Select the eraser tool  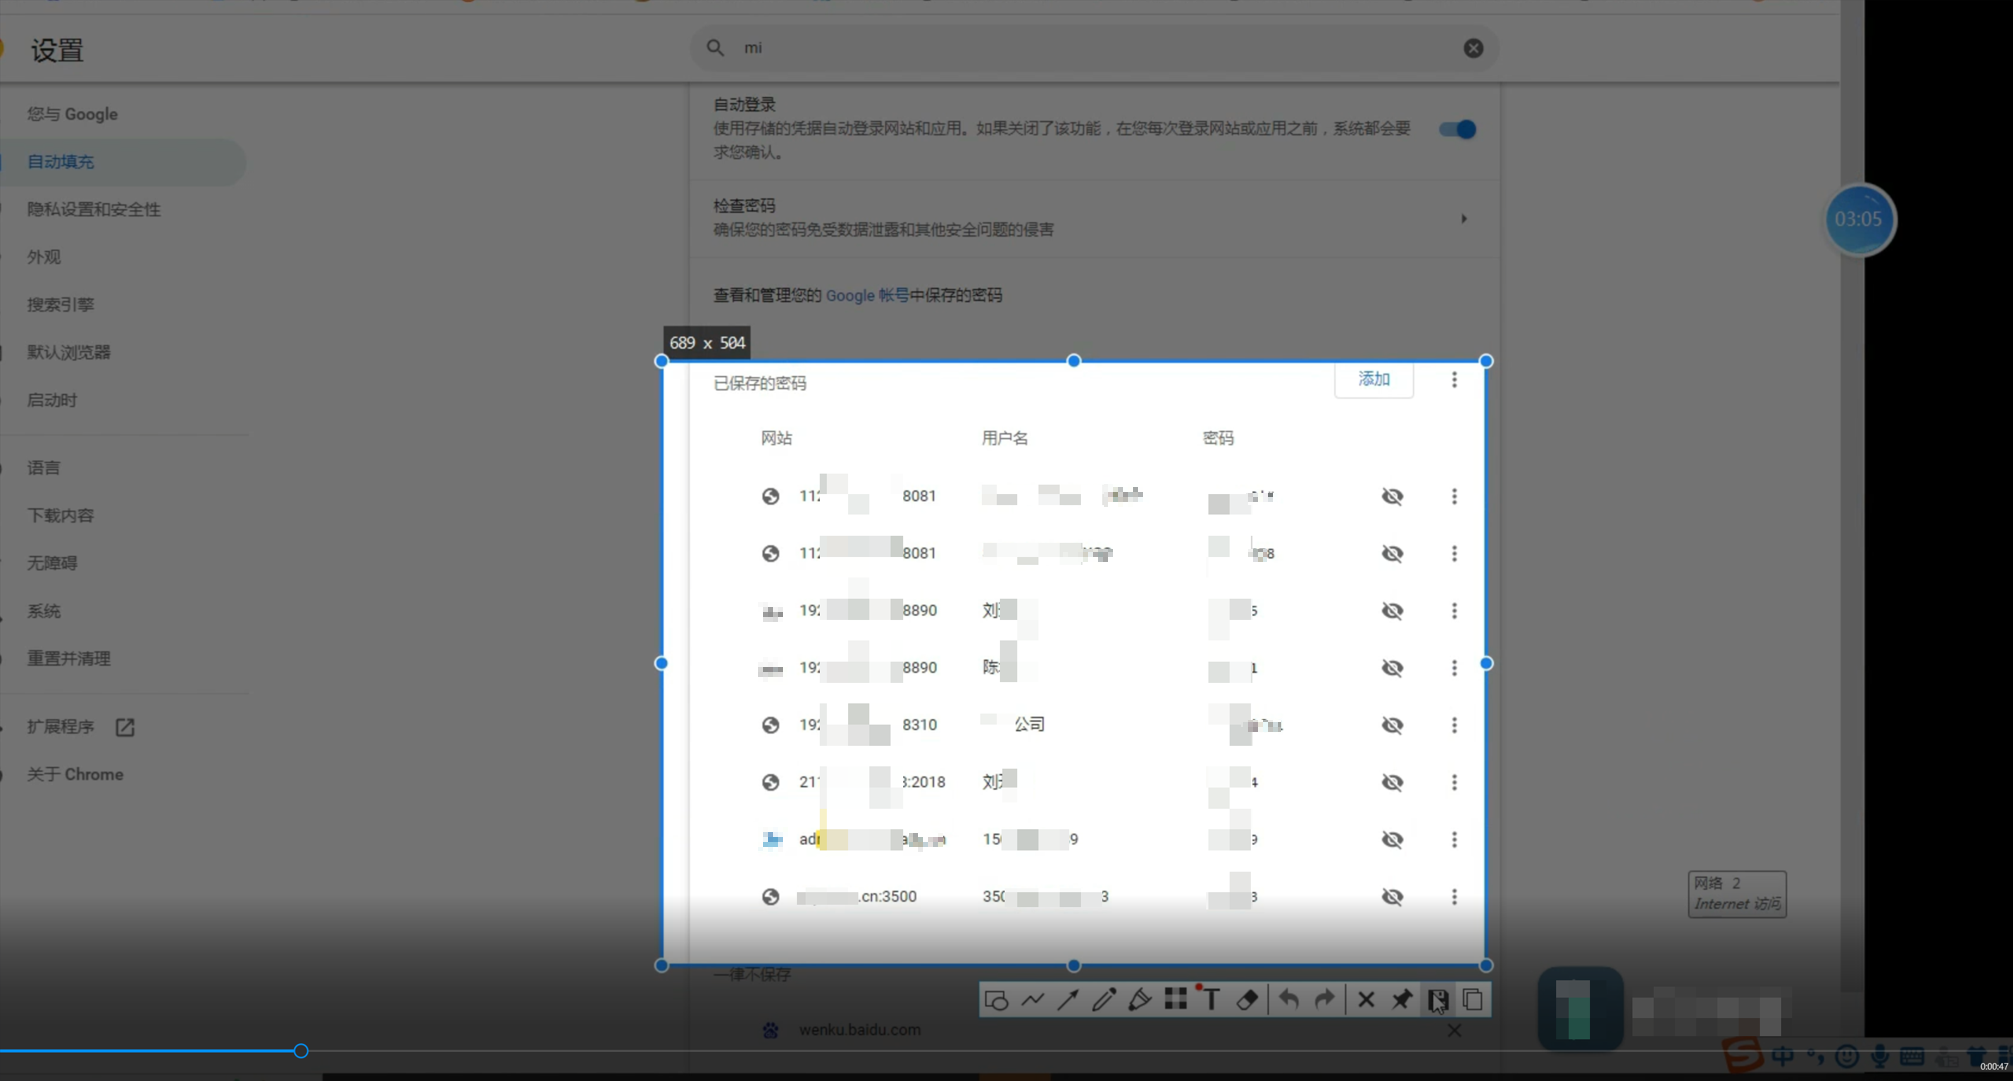coord(1247,999)
